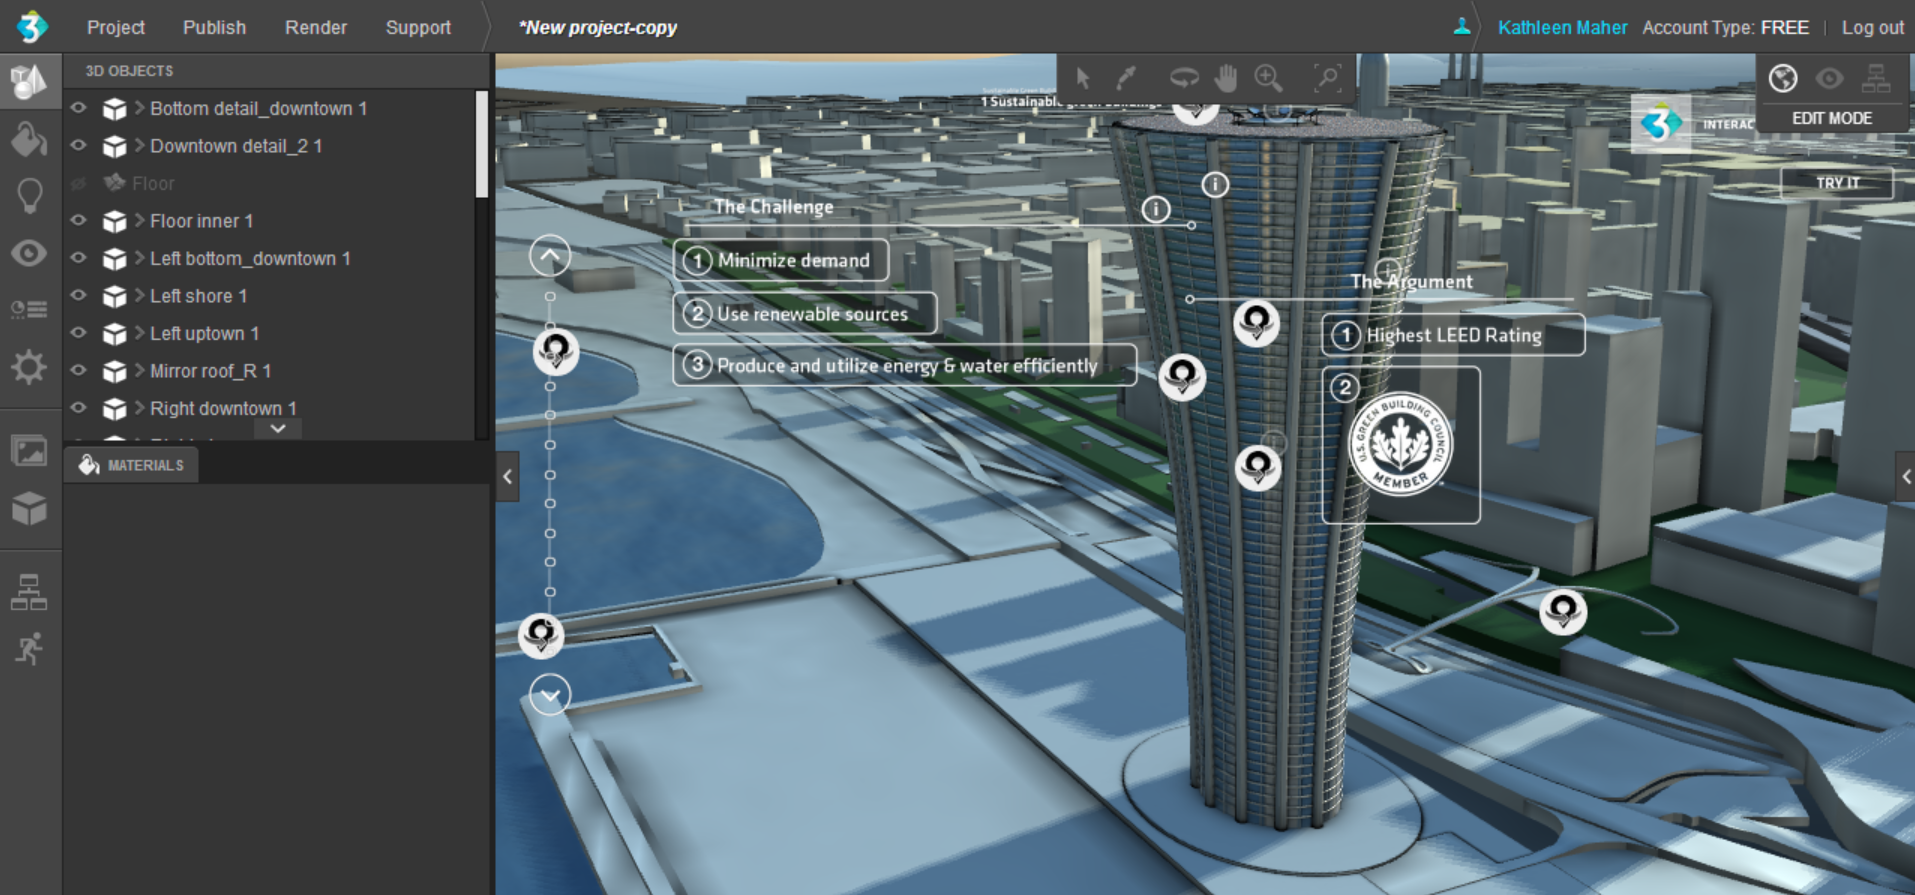Open the lighting bulb panel
This screenshot has width=1915, height=895.
pos(30,195)
